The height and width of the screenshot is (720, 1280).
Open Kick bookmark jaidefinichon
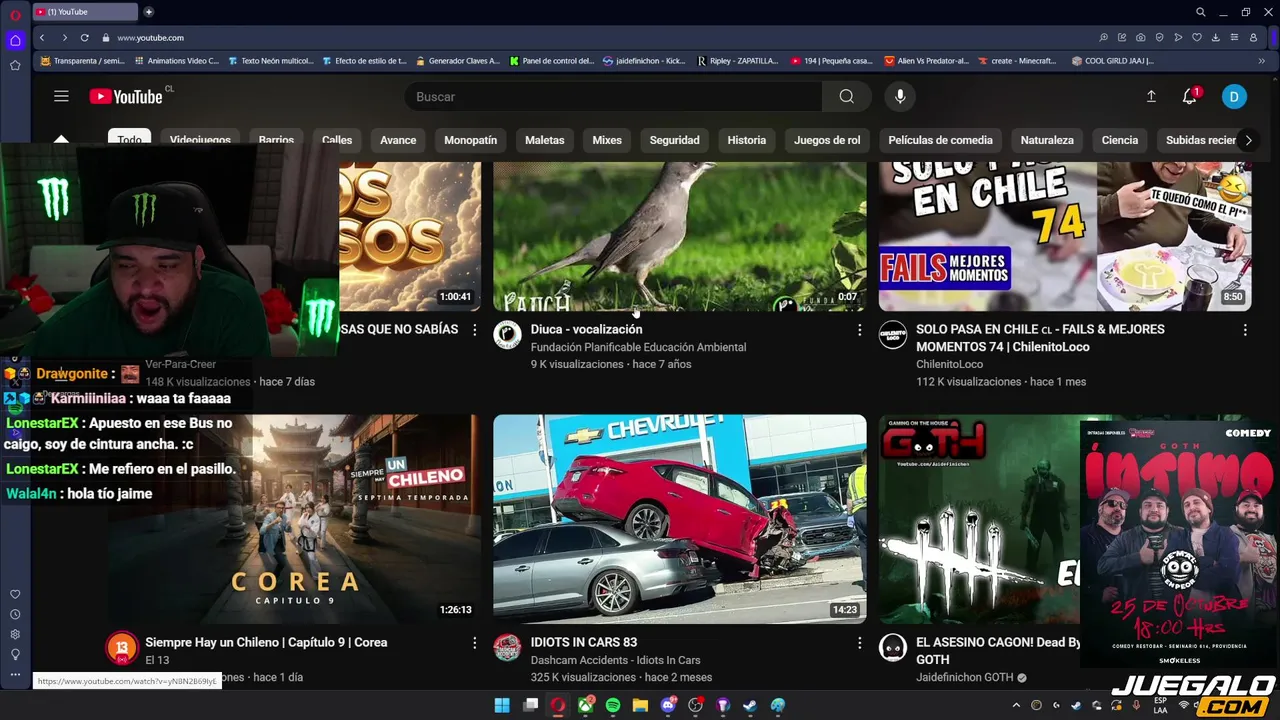point(644,60)
